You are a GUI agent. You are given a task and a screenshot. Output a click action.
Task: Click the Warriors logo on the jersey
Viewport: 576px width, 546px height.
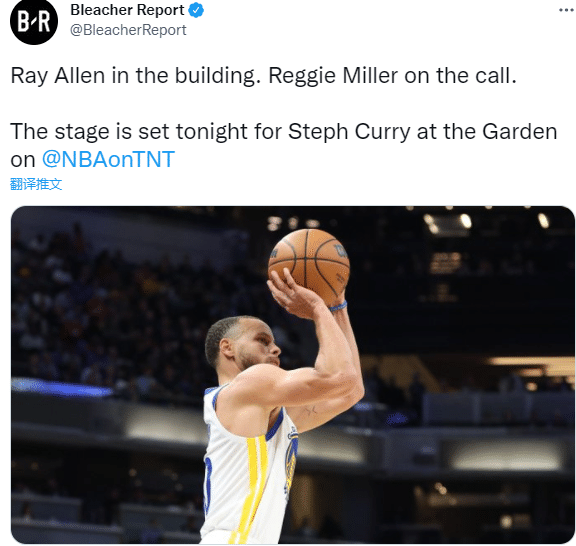292,461
